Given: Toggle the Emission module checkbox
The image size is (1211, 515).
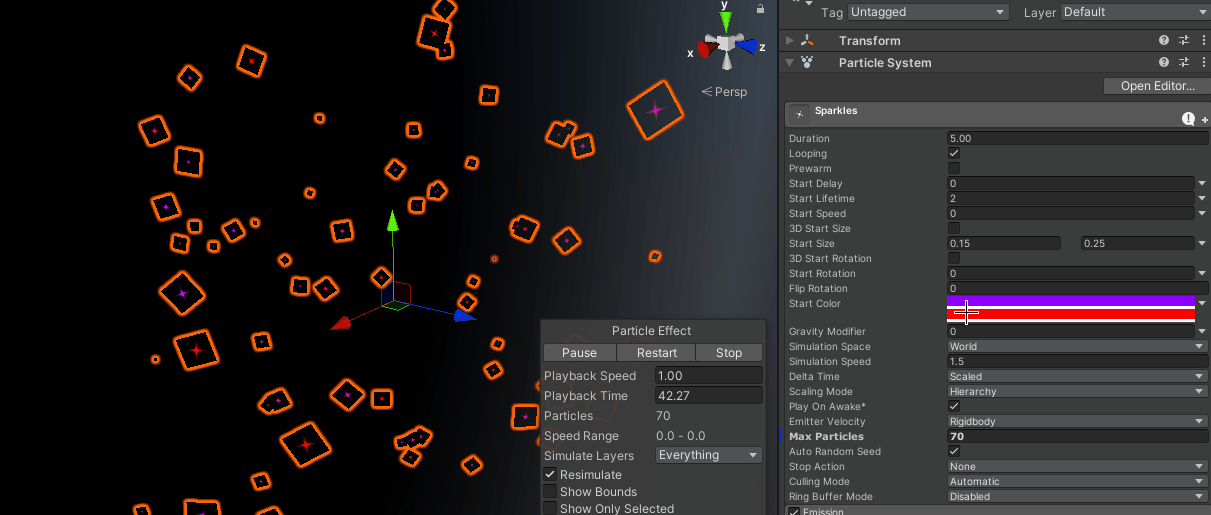Looking at the screenshot, I should pos(794,512).
